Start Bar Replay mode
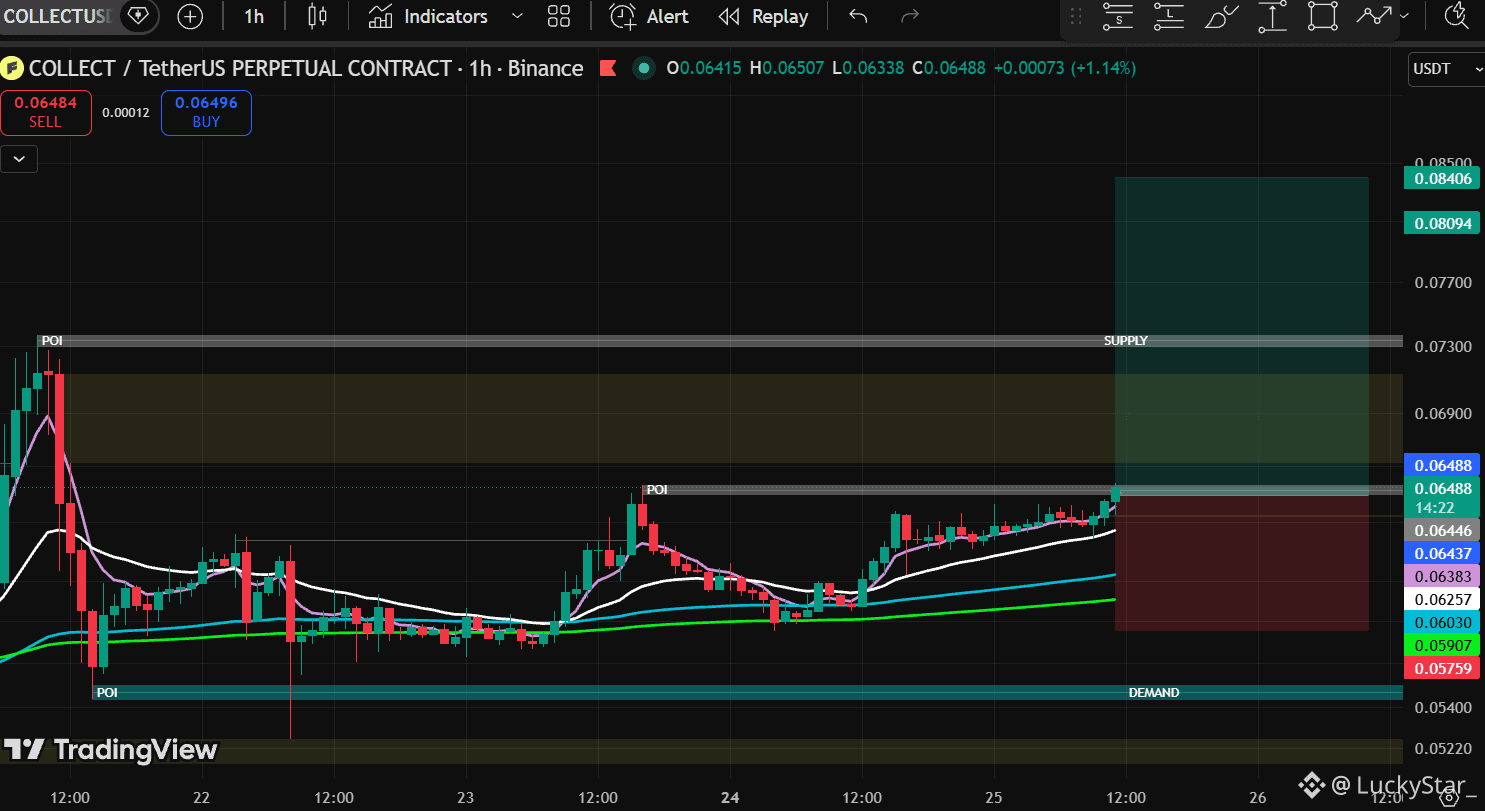The width and height of the screenshot is (1485, 811). [x=764, y=16]
